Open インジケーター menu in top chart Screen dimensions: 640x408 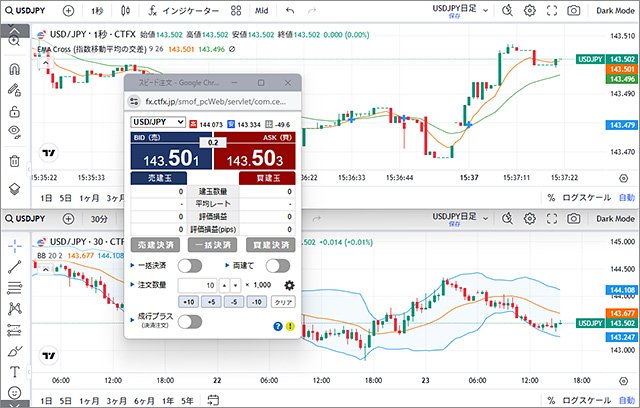tap(183, 11)
